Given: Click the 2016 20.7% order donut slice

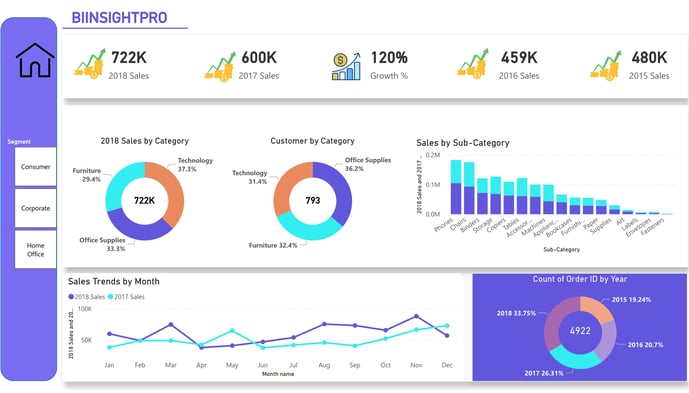Looking at the screenshot, I should pos(607,341).
